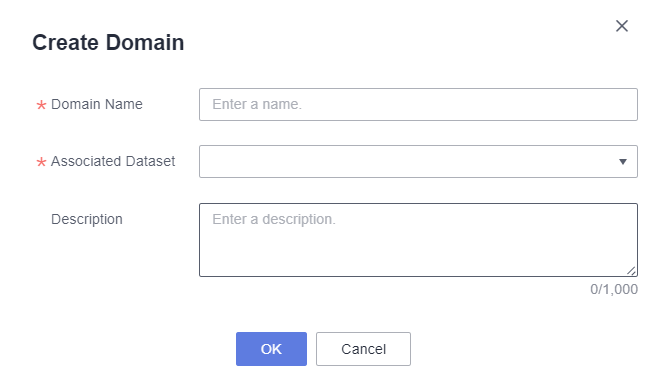Expand the dataset list via empty select box
This screenshot has width=649, height=383.
coord(408,161)
